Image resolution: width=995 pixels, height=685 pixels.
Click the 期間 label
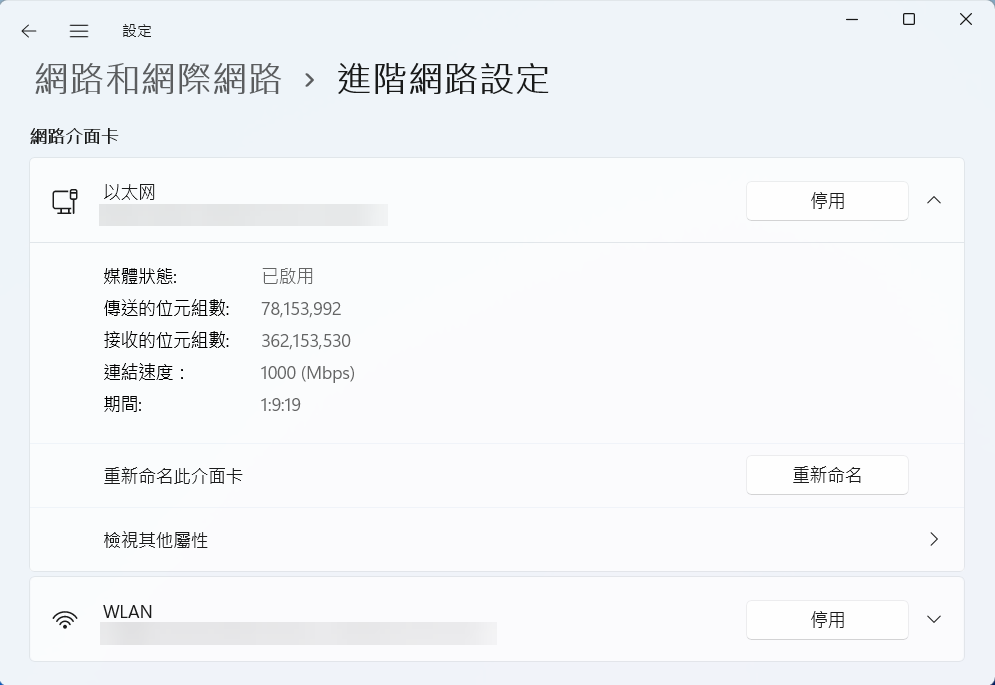pos(122,404)
